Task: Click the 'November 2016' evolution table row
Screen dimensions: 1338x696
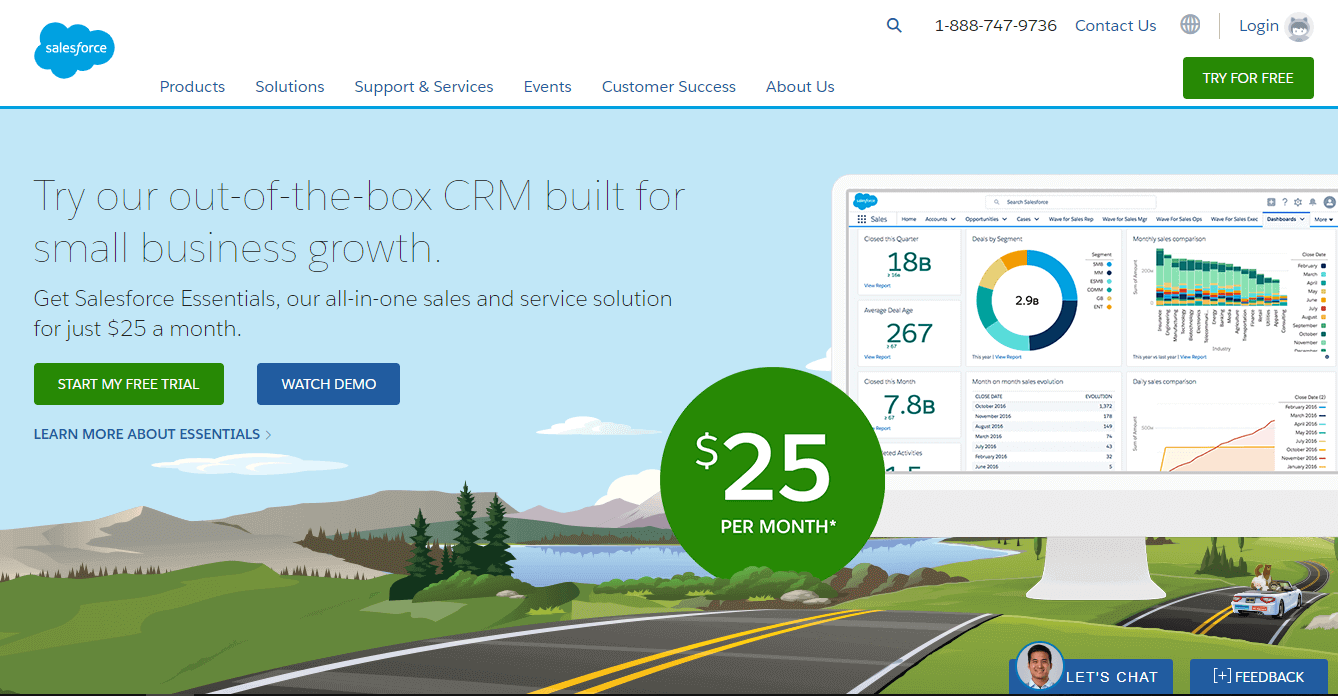Action: pos(1043,416)
